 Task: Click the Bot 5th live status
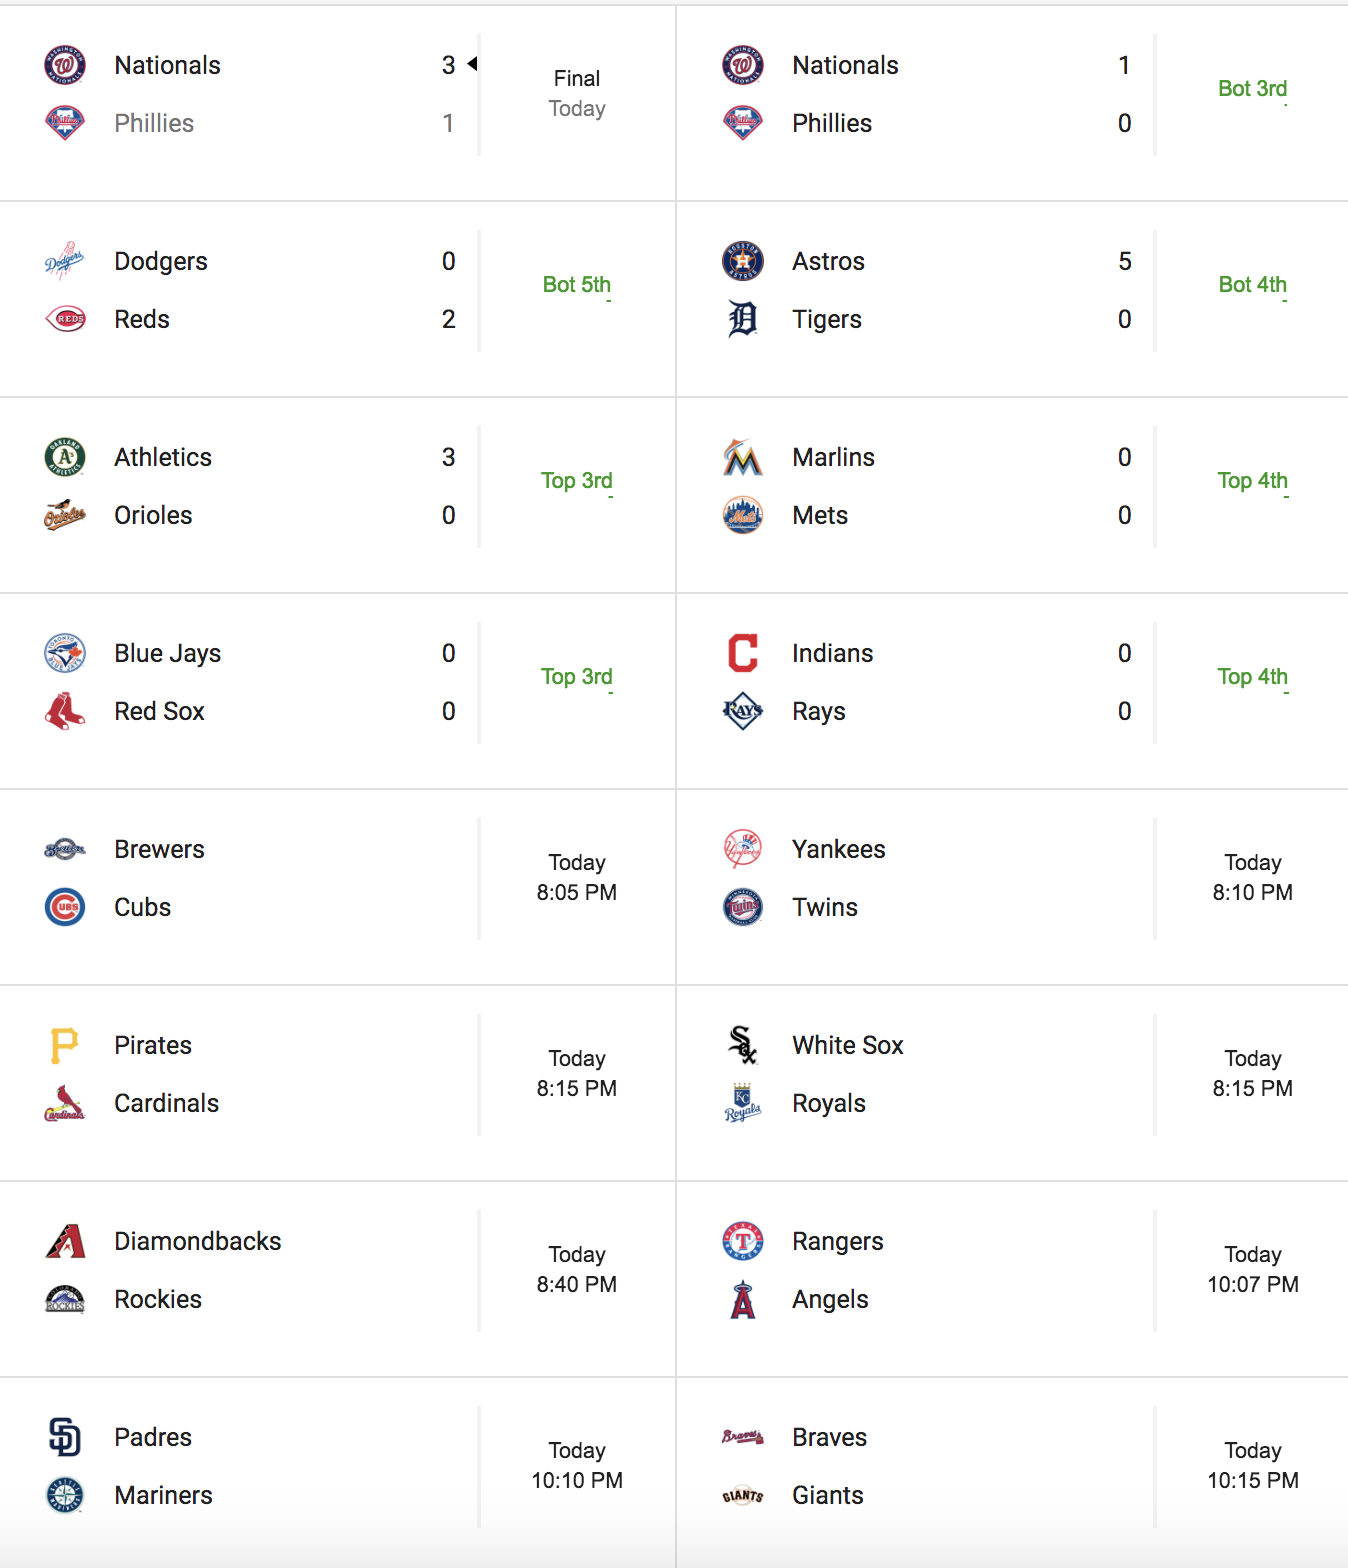point(577,285)
